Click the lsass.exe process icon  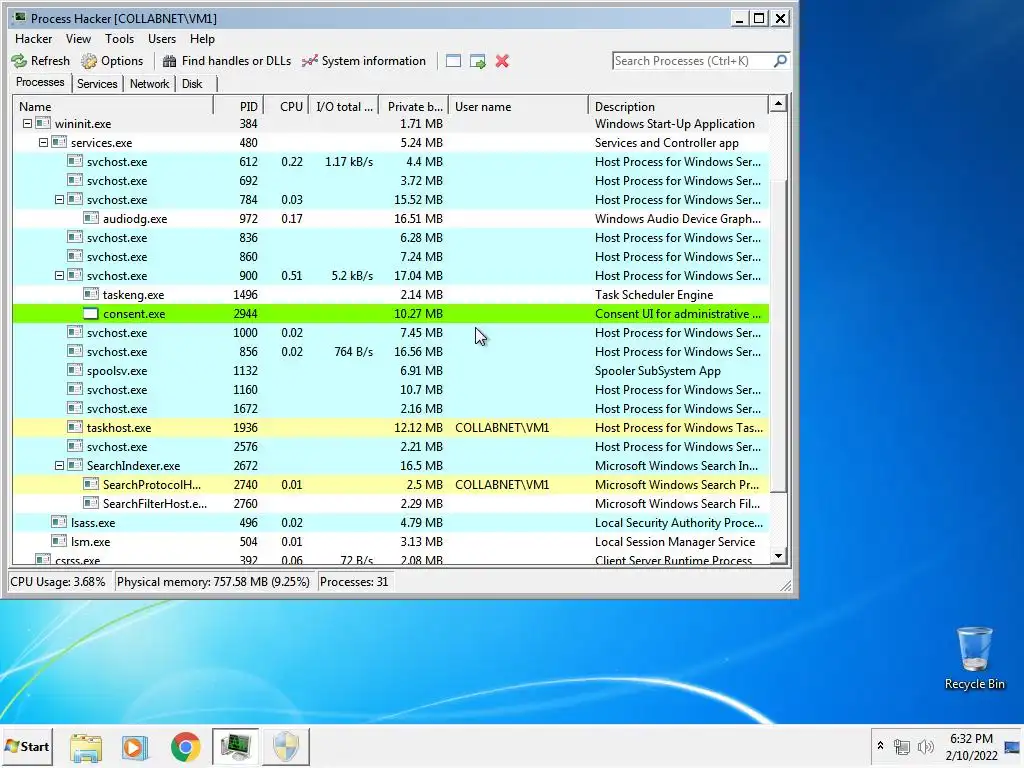59,522
